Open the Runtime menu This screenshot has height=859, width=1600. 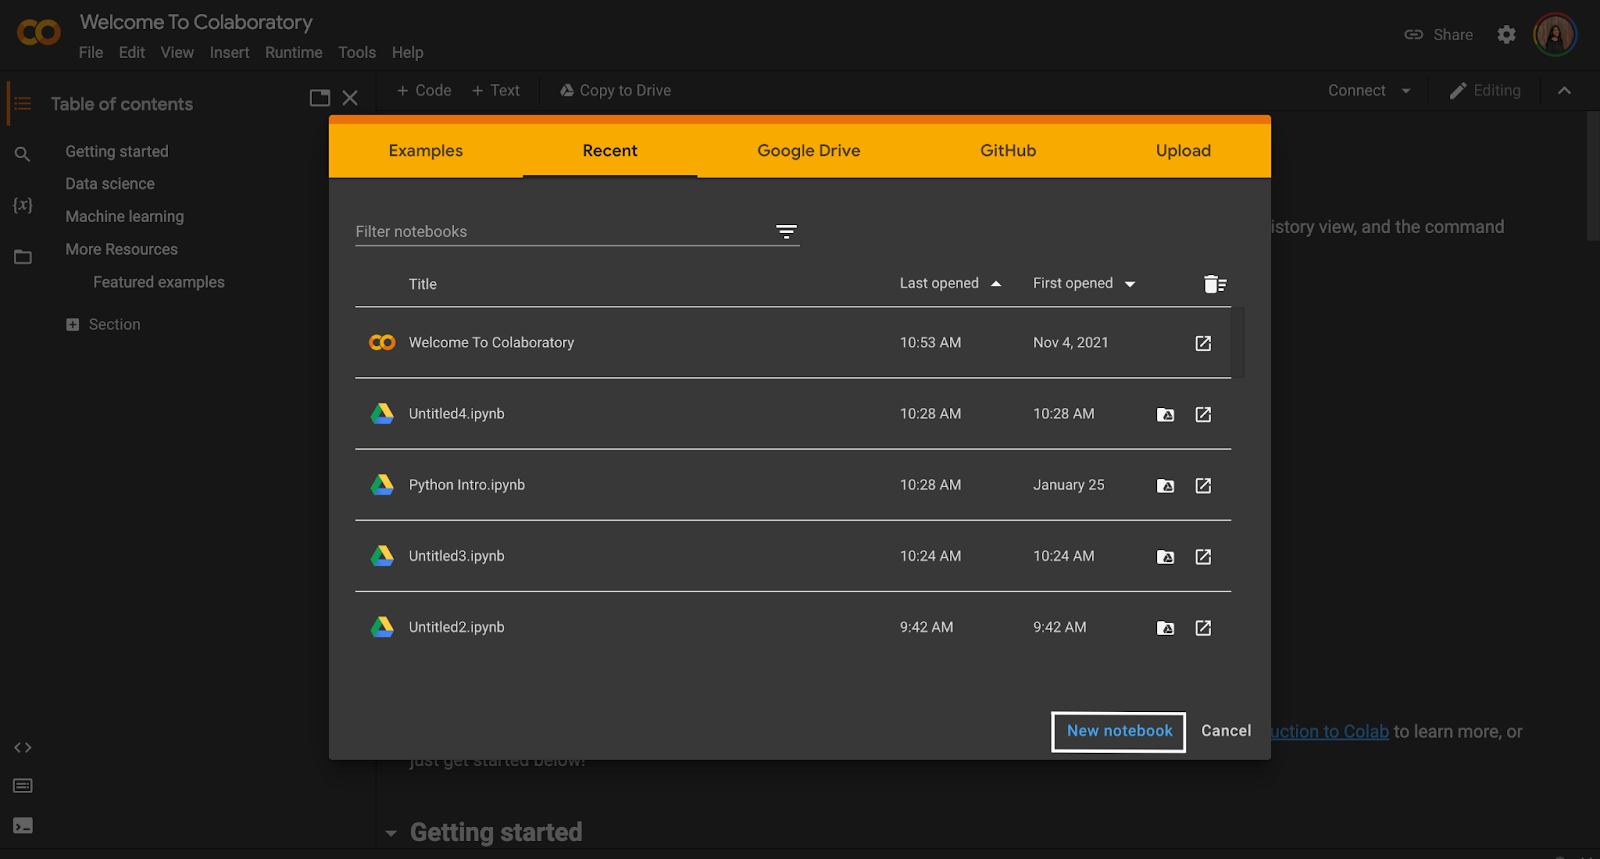click(x=294, y=53)
